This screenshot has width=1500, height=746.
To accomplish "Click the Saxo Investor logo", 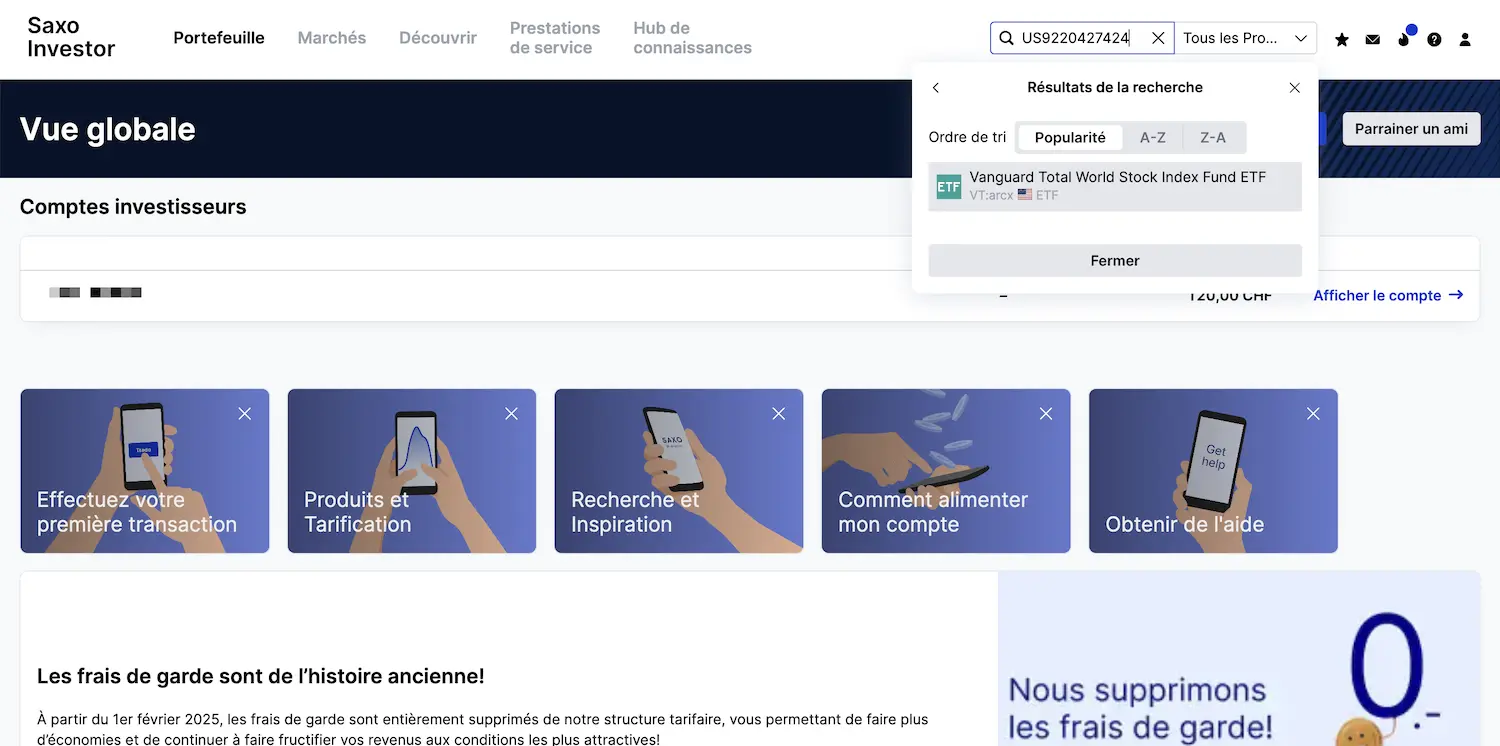I will (71, 37).
